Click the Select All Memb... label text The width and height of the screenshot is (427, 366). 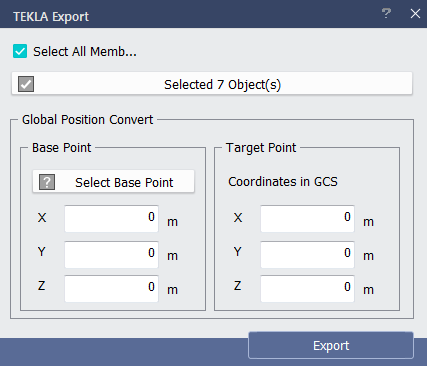click(85, 52)
